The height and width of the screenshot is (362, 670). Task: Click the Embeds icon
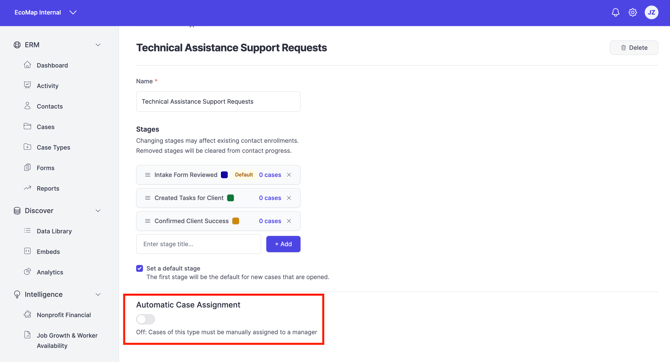tap(27, 251)
